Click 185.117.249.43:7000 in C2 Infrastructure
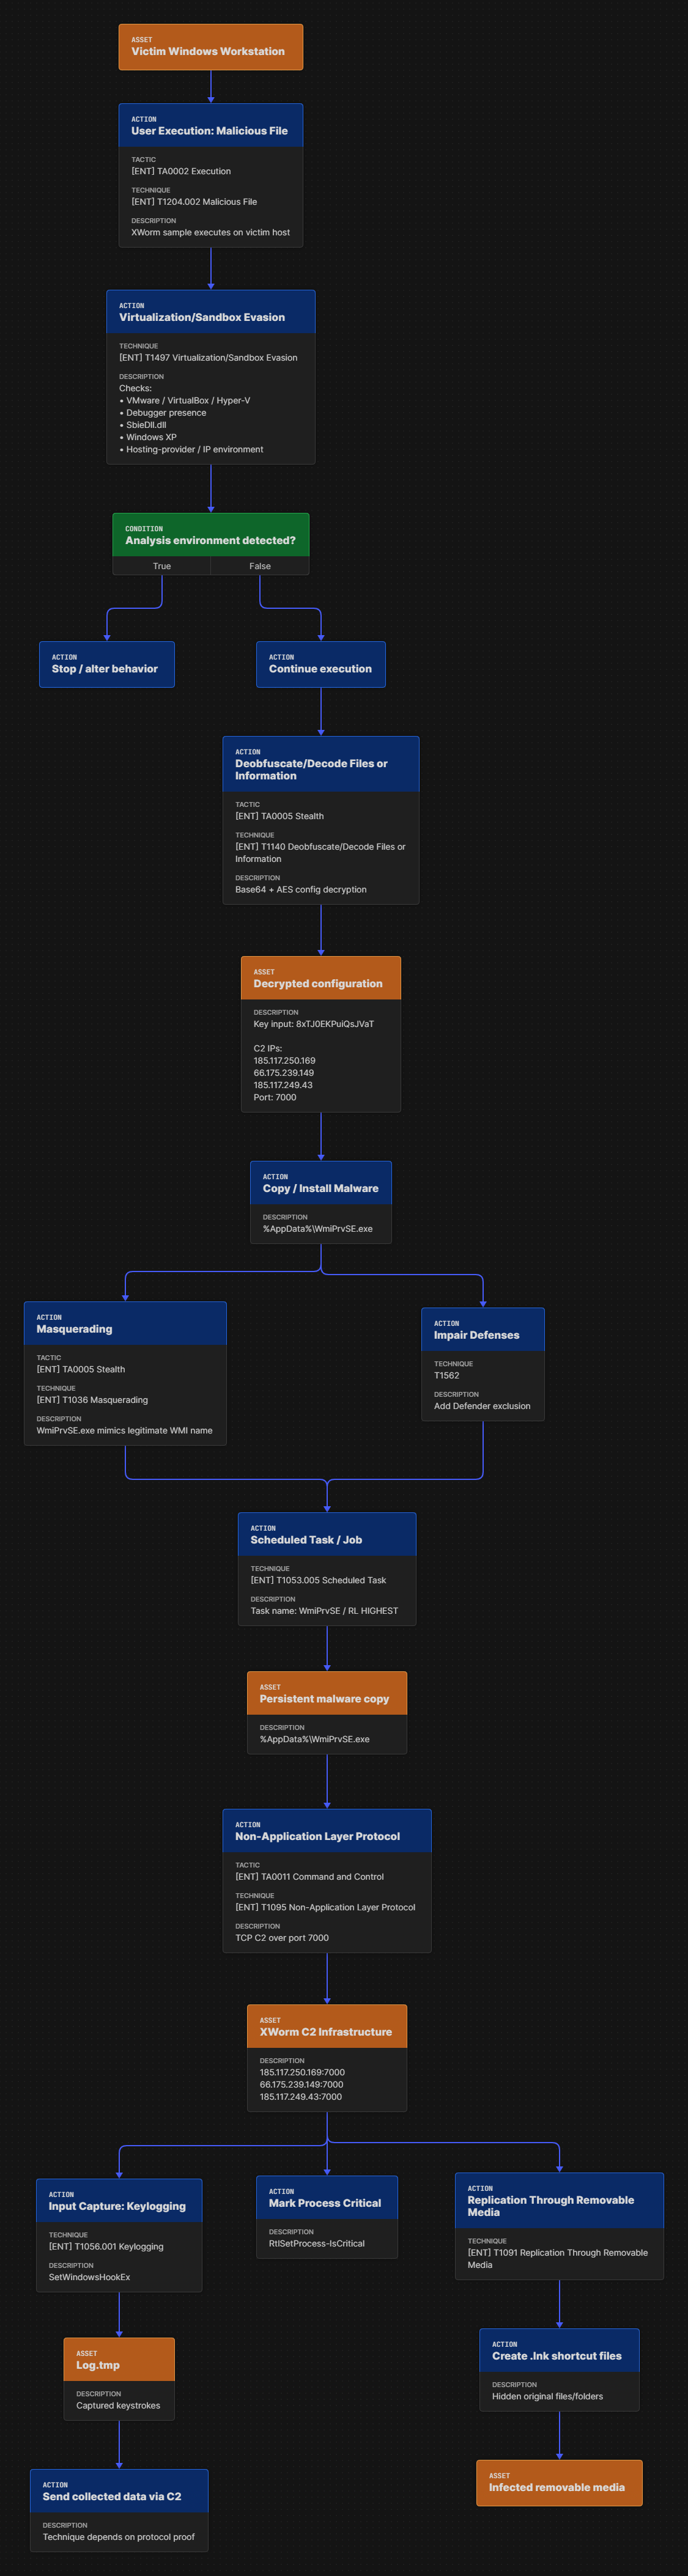This screenshot has width=688, height=2576. pyautogui.click(x=301, y=2097)
